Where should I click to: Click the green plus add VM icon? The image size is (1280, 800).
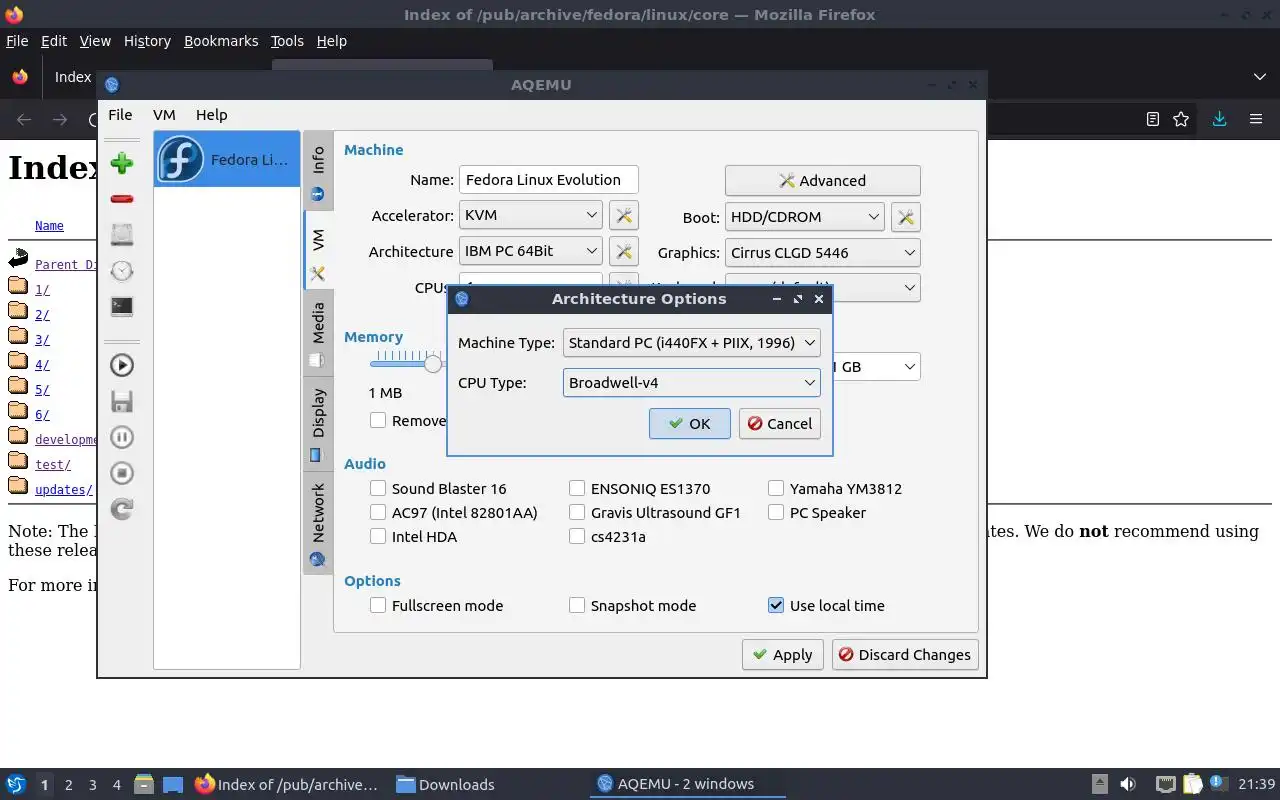pos(122,163)
